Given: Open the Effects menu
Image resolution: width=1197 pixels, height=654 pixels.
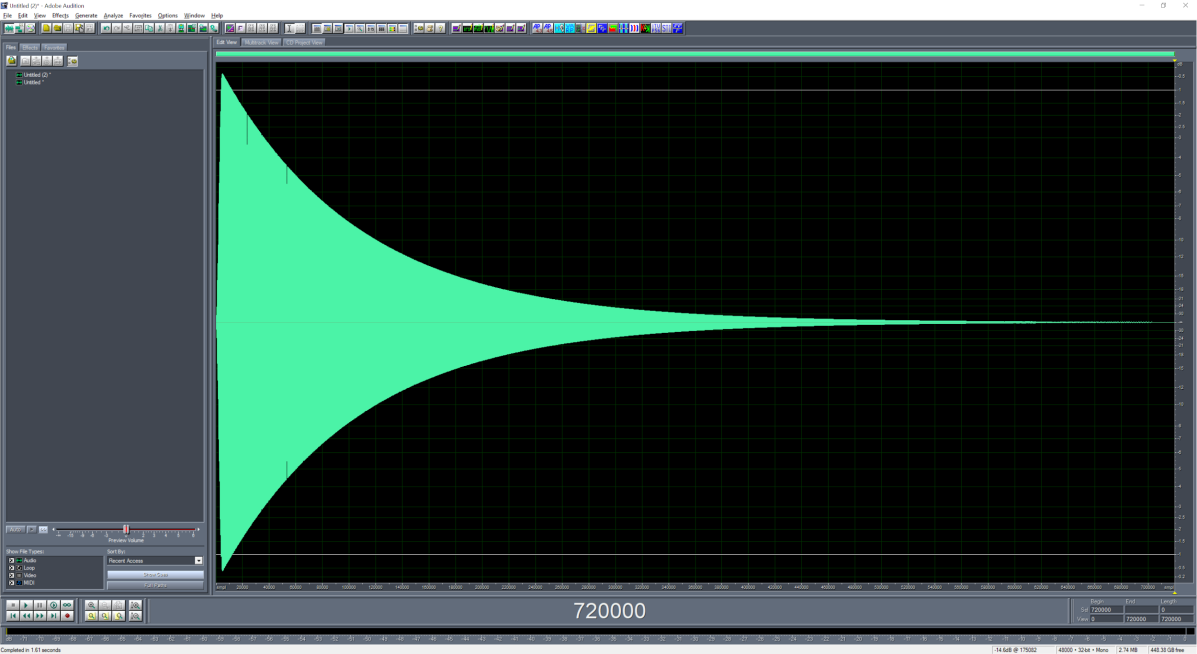Looking at the screenshot, I should pos(60,15).
